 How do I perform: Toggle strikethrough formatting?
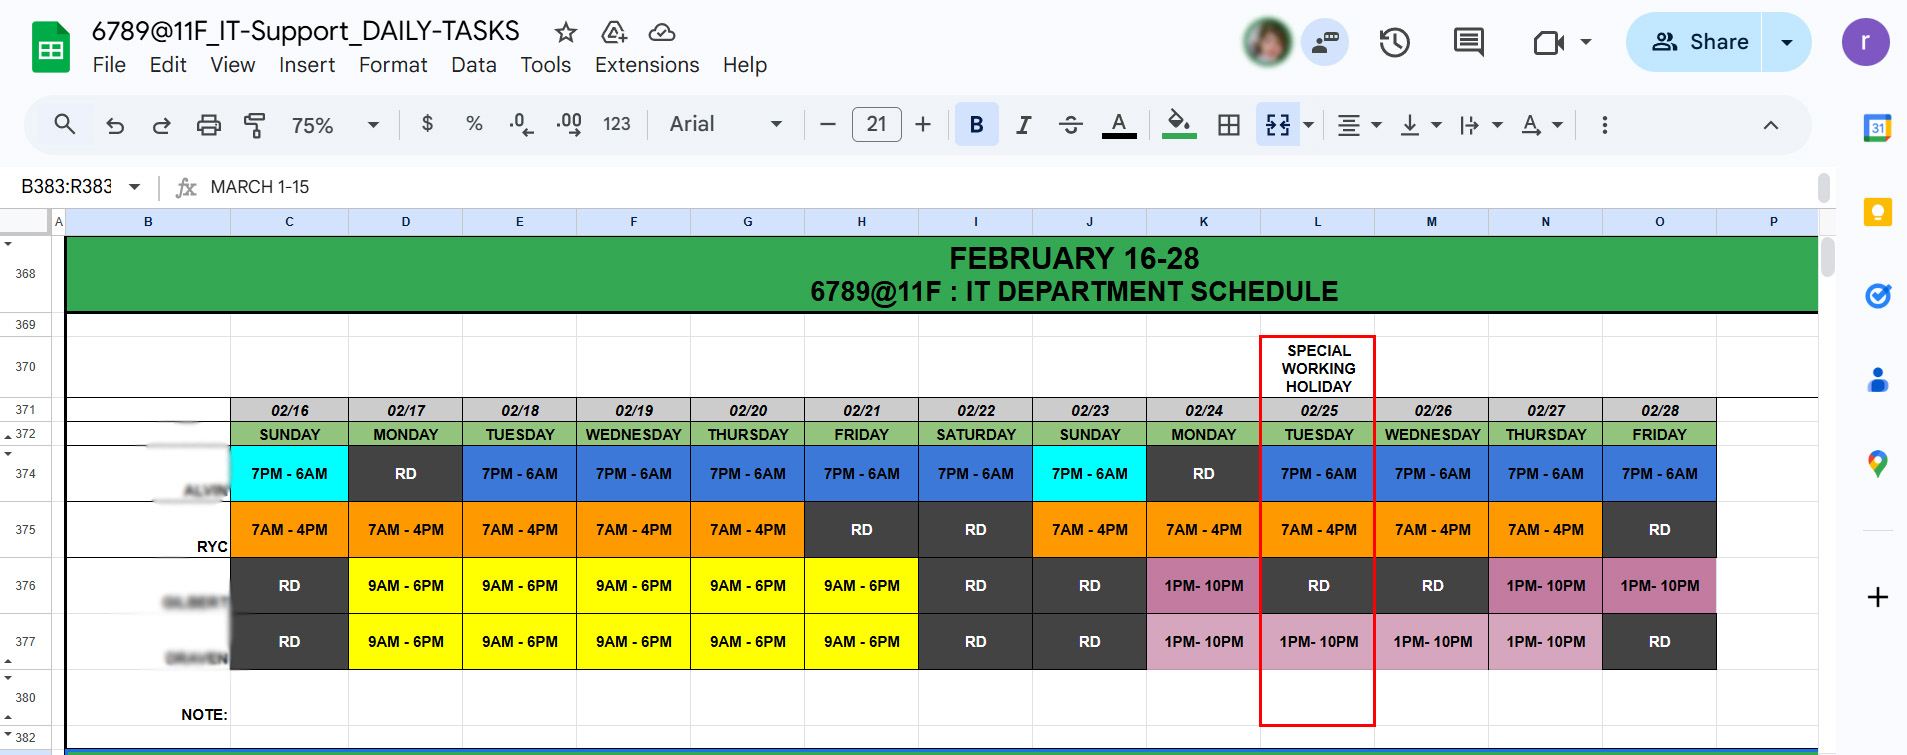[x=1070, y=125]
